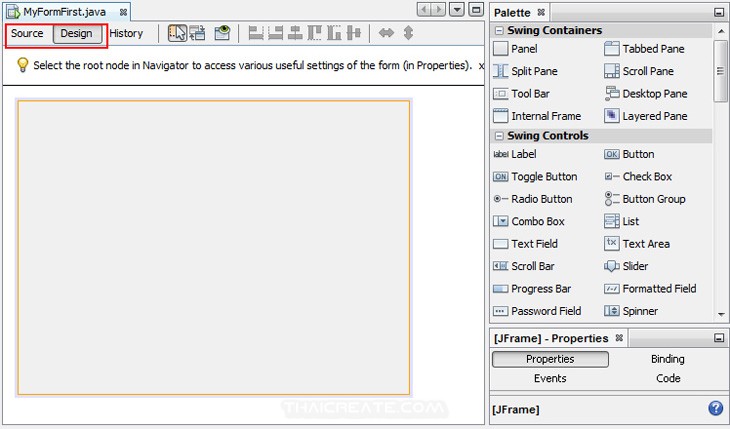Pick Progress Bar control
The height and width of the screenshot is (429, 730).
[x=532, y=289]
